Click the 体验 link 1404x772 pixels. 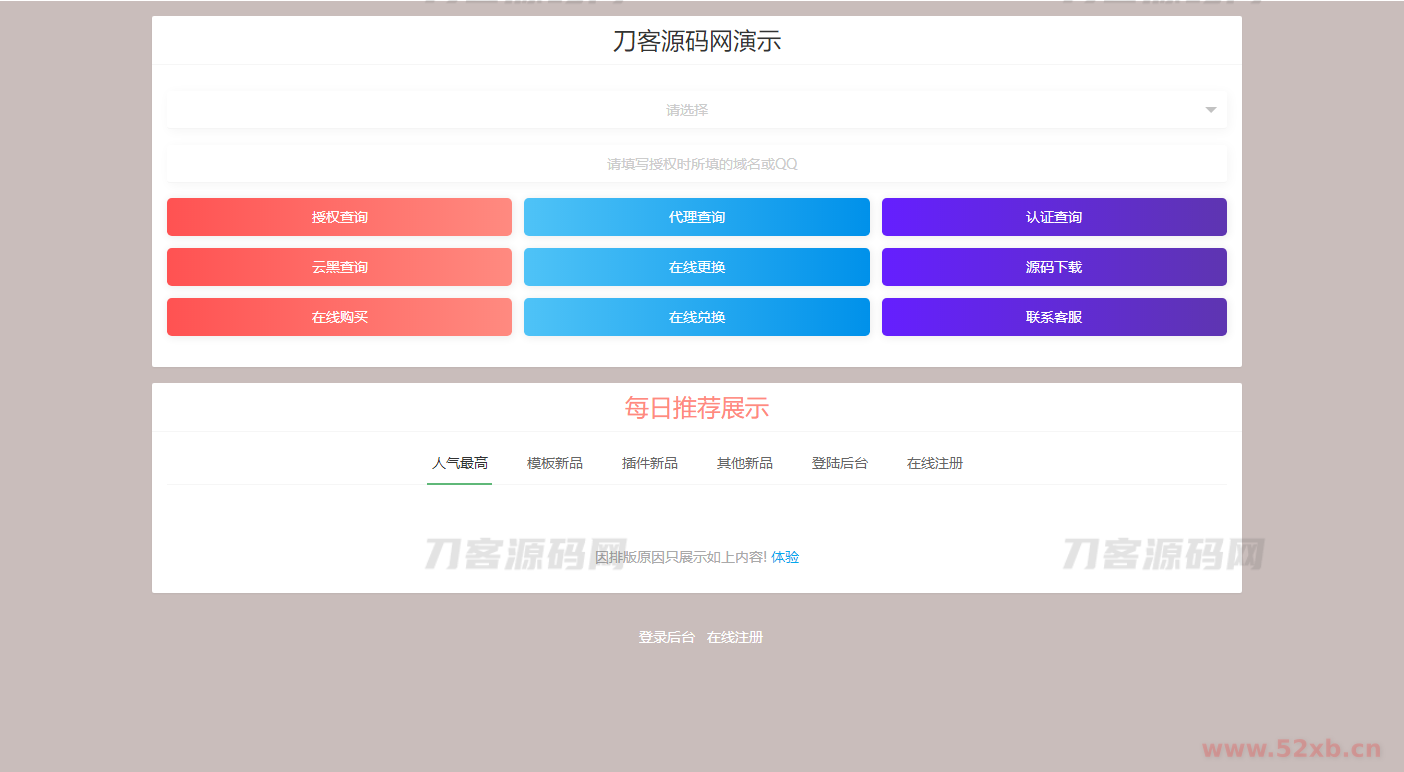coord(786,557)
